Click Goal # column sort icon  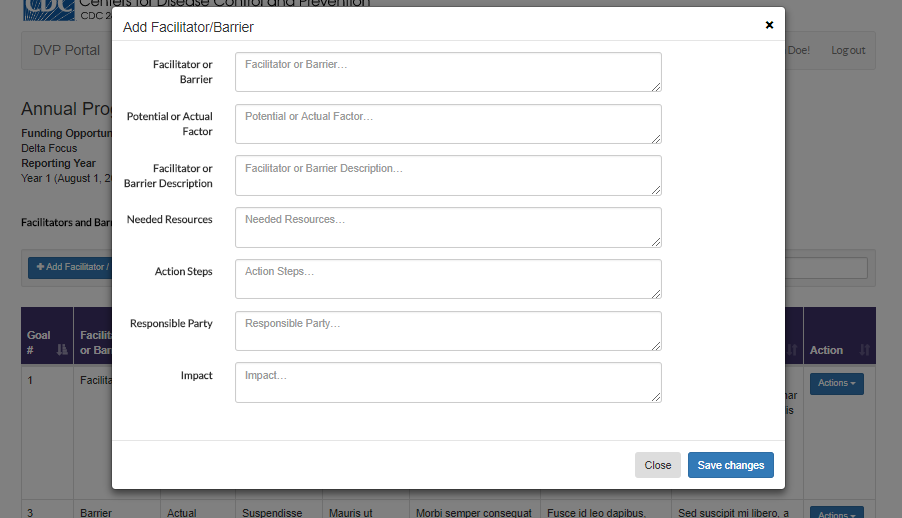click(62, 349)
